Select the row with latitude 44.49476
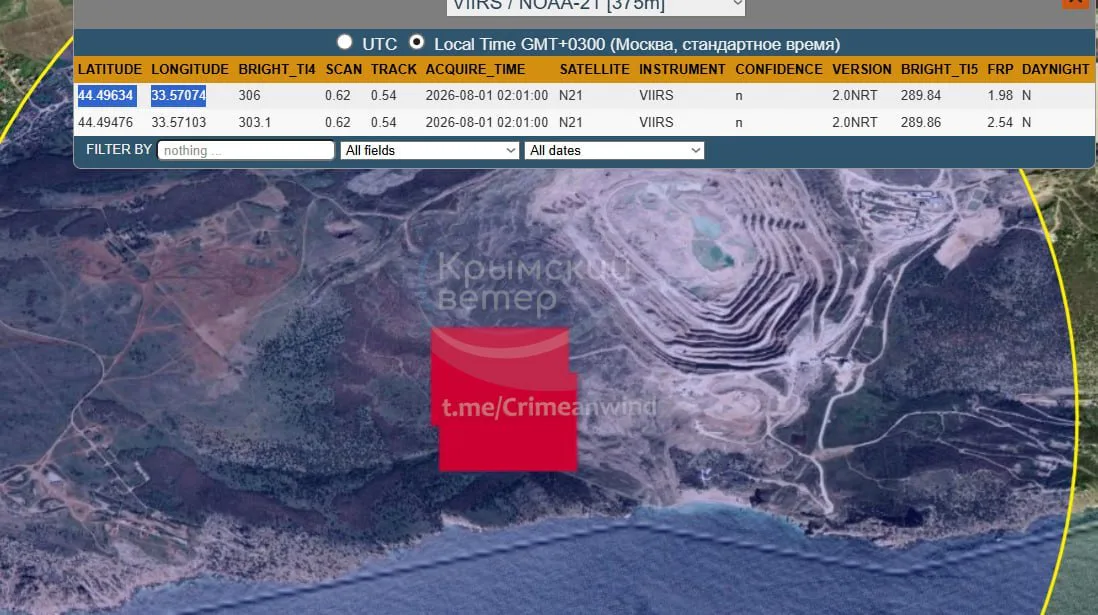The height and width of the screenshot is (615, 1098). (584, 123)
